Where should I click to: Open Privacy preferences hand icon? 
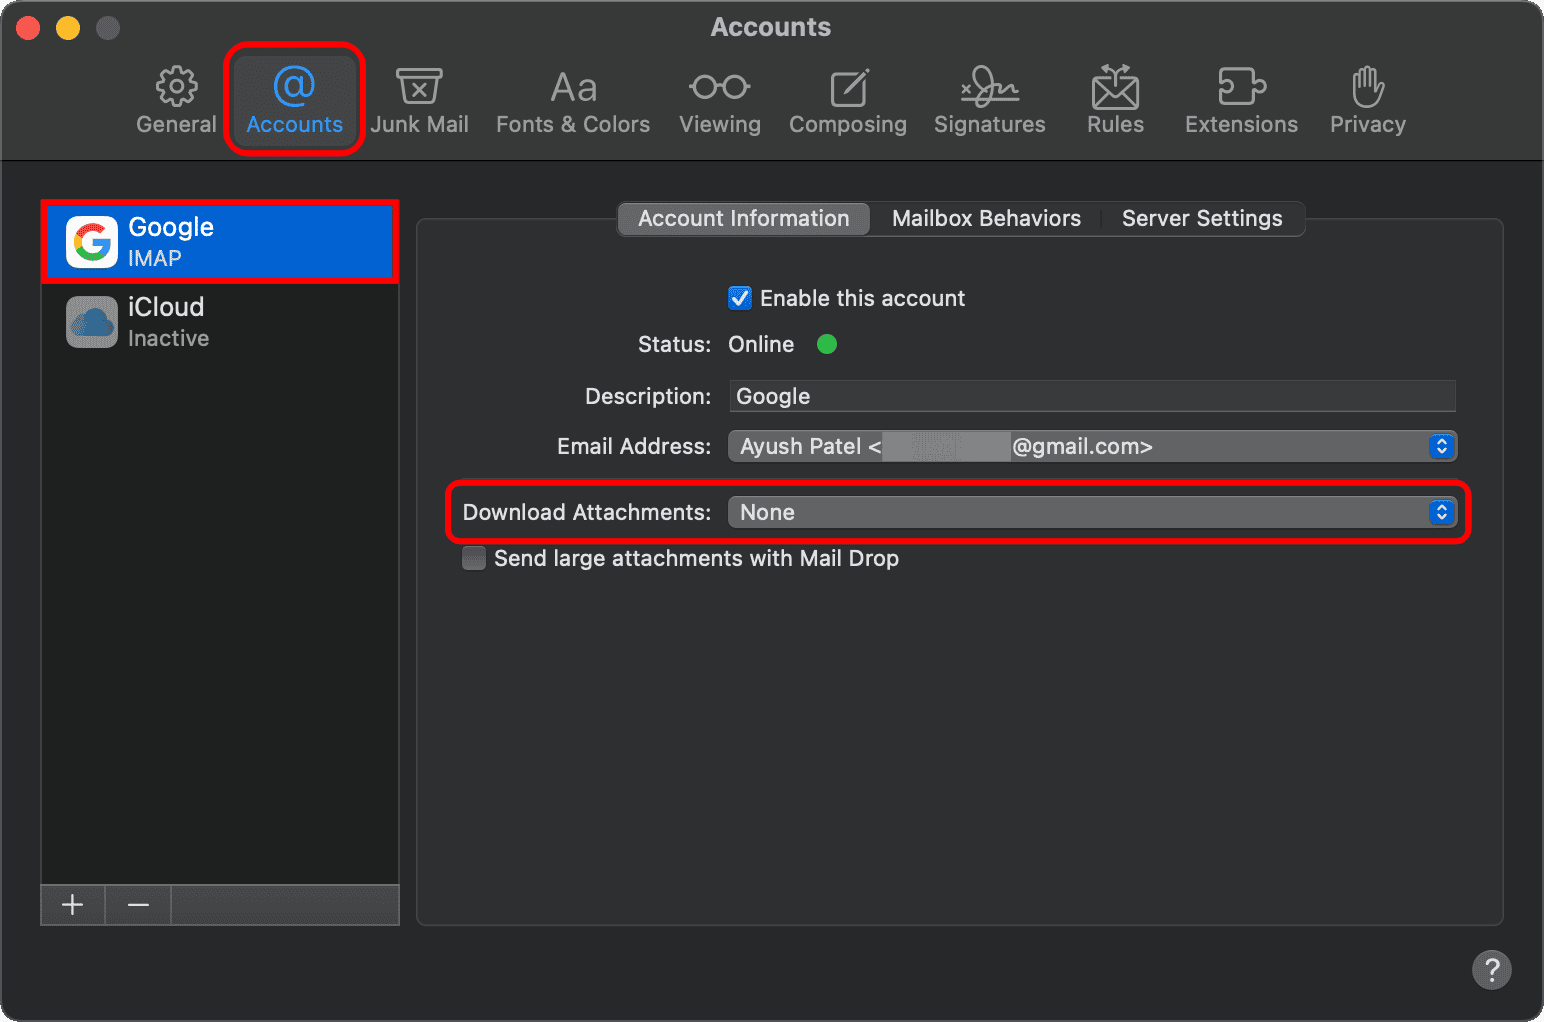(1367, 88)
